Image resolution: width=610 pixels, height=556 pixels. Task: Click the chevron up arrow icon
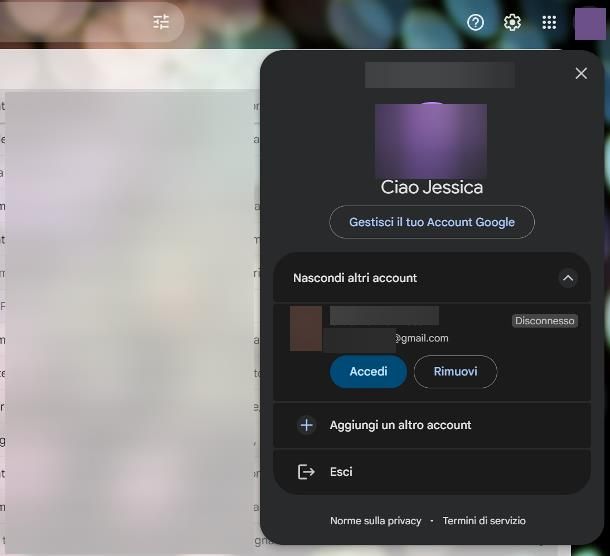568,278
